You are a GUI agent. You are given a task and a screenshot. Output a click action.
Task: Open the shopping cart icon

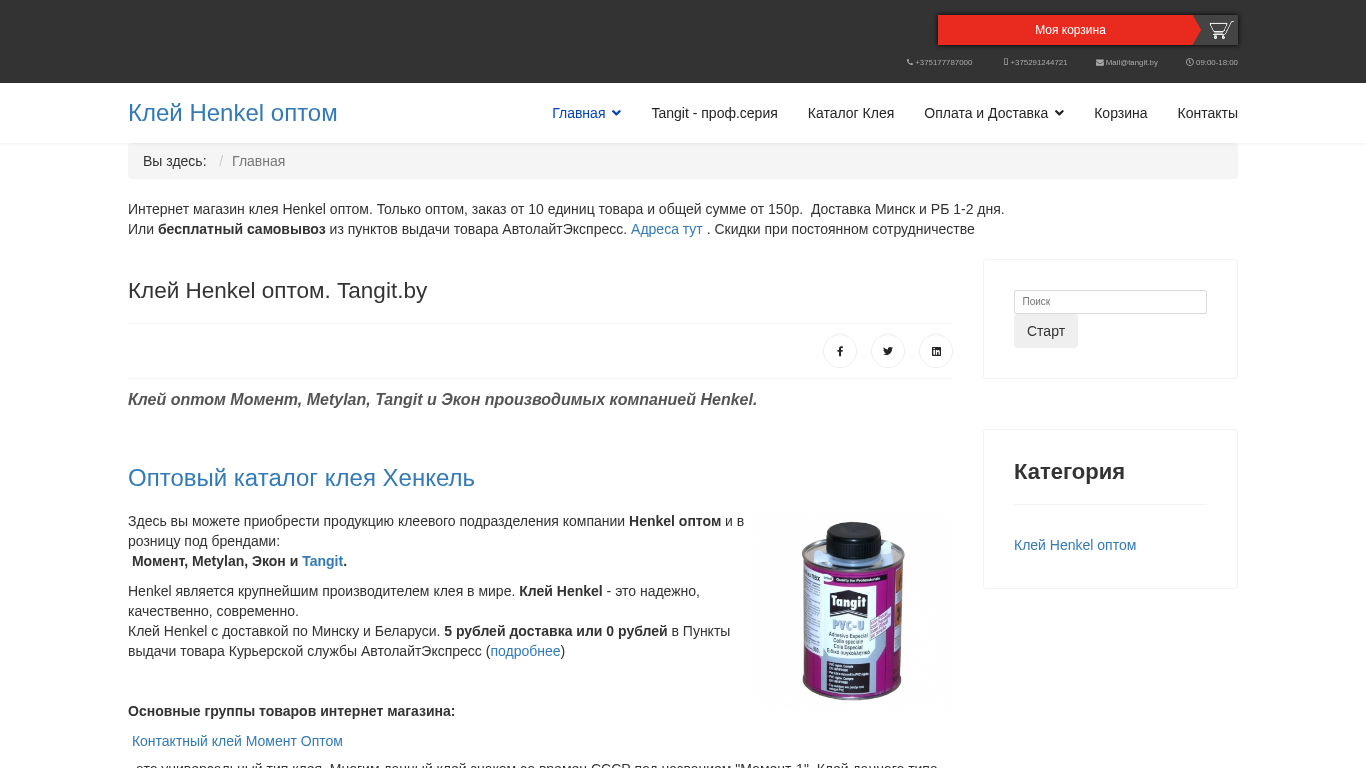[x=1220, y=30]
